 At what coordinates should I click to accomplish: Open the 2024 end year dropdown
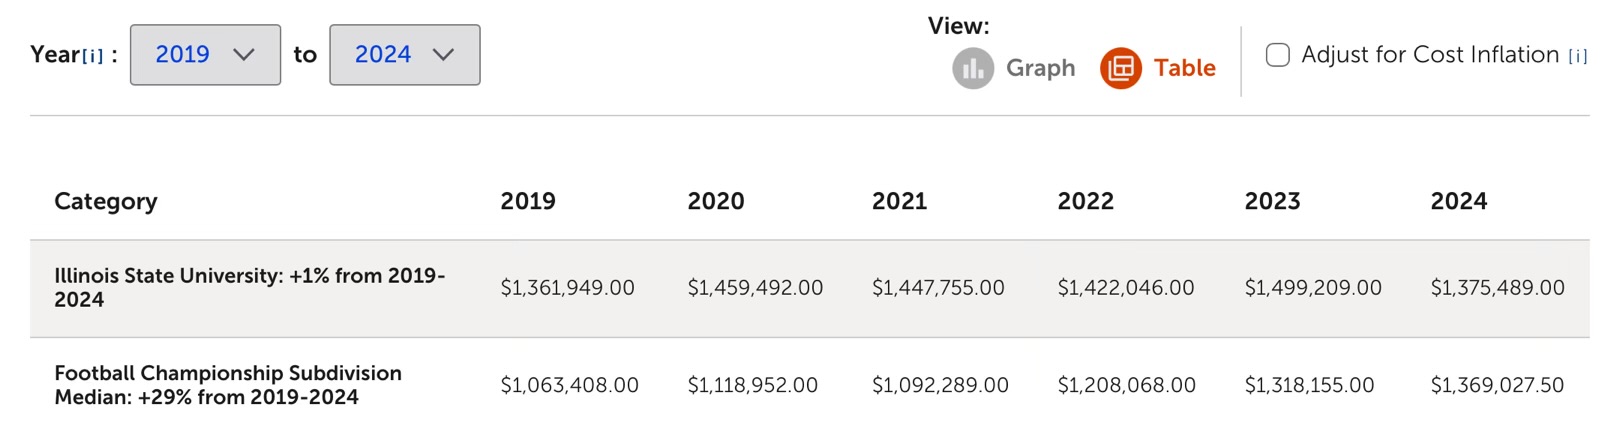[404, 55]
